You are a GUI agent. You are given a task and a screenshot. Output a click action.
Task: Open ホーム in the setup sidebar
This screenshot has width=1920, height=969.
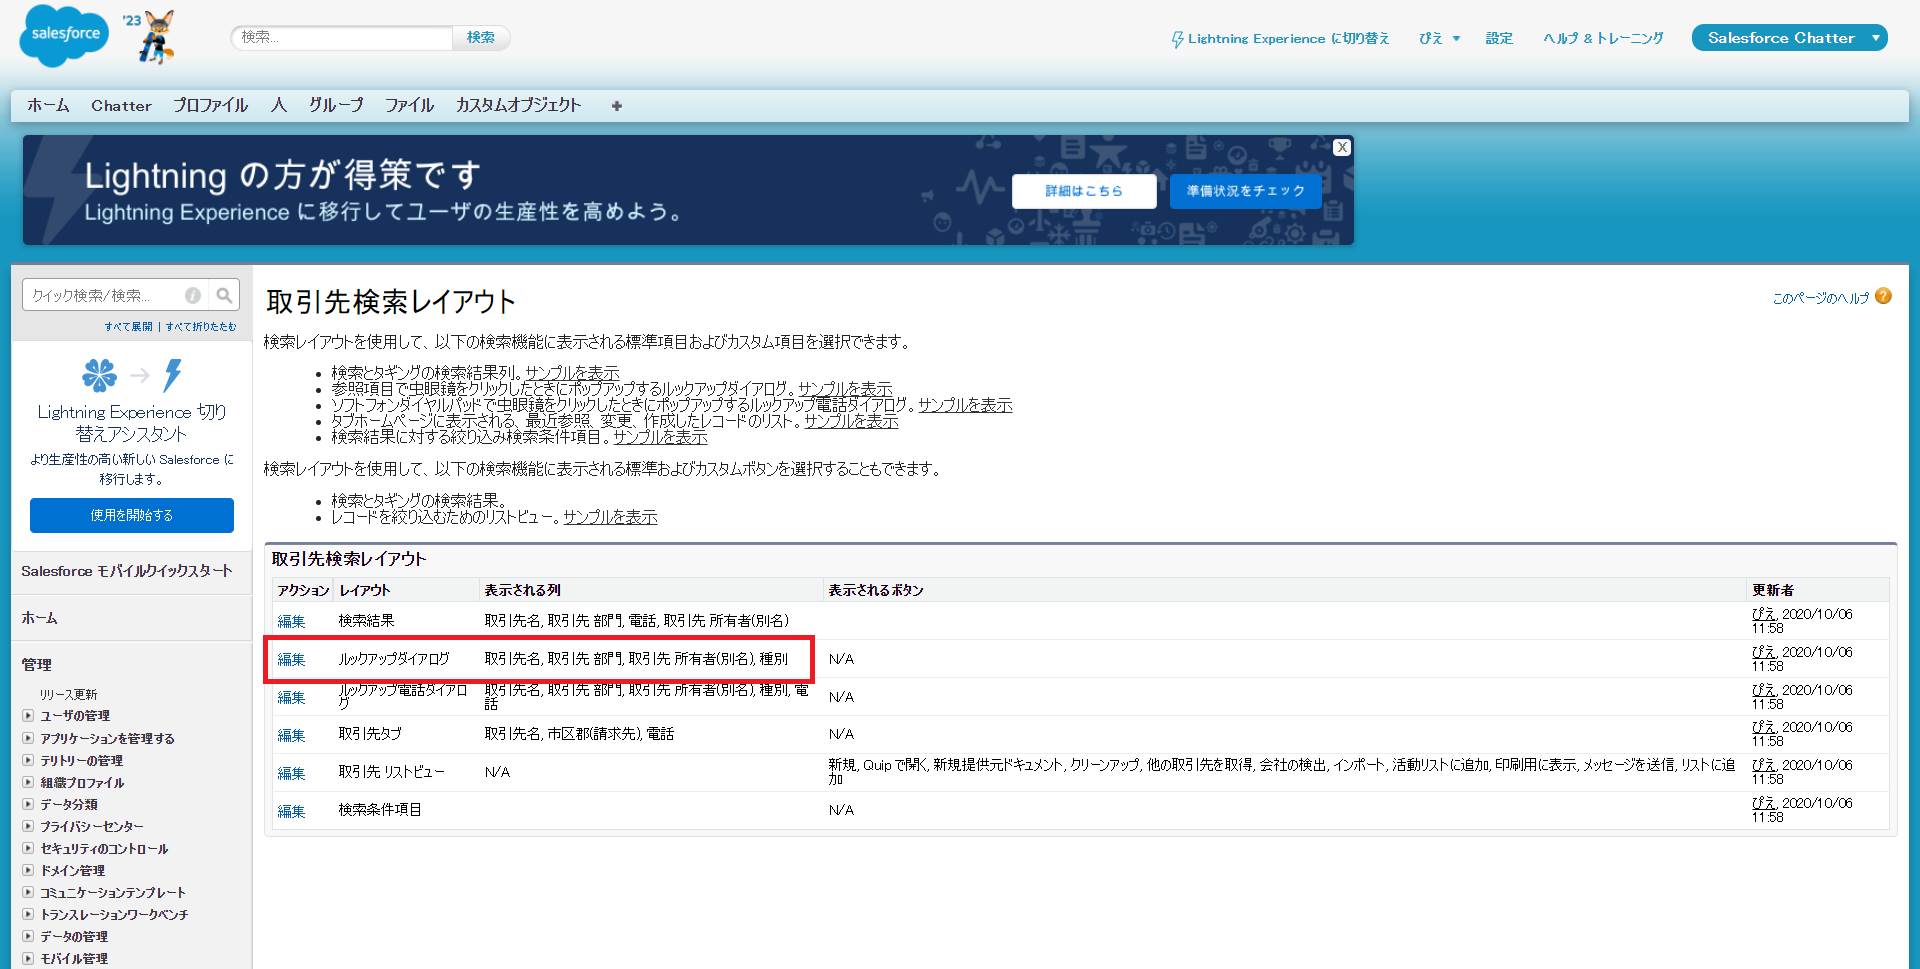pos(40,618)
